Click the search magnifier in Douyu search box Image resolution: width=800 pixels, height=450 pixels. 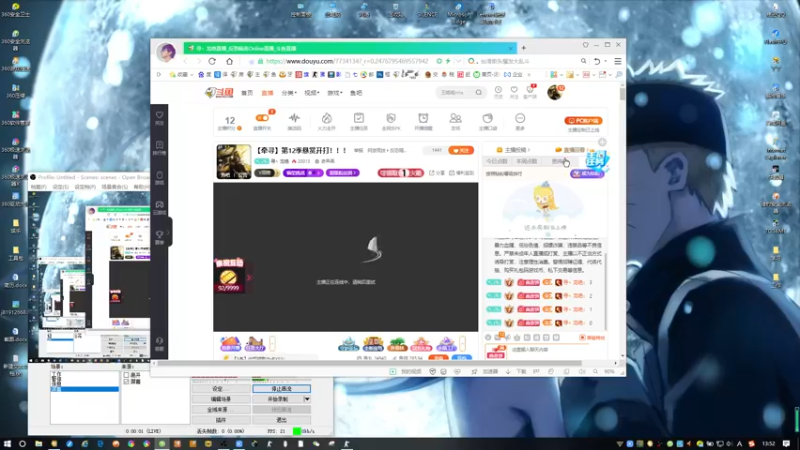click(479, 92)
